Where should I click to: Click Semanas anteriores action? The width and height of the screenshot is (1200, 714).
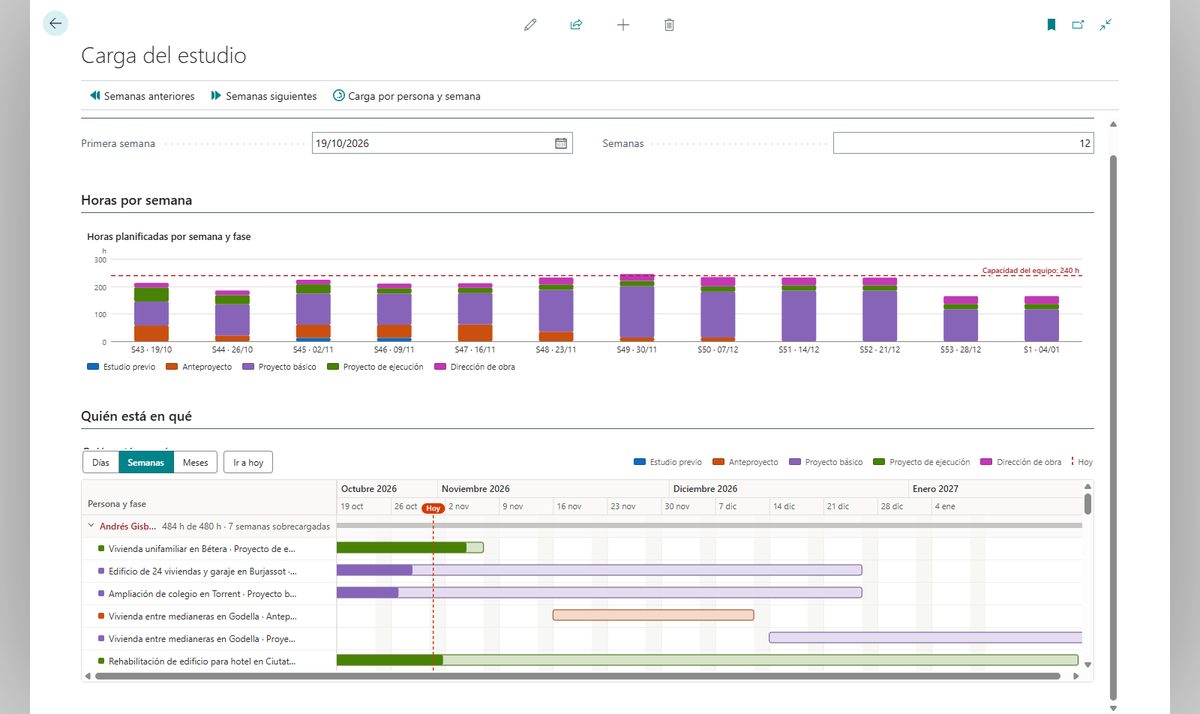[x=142, y=96]
